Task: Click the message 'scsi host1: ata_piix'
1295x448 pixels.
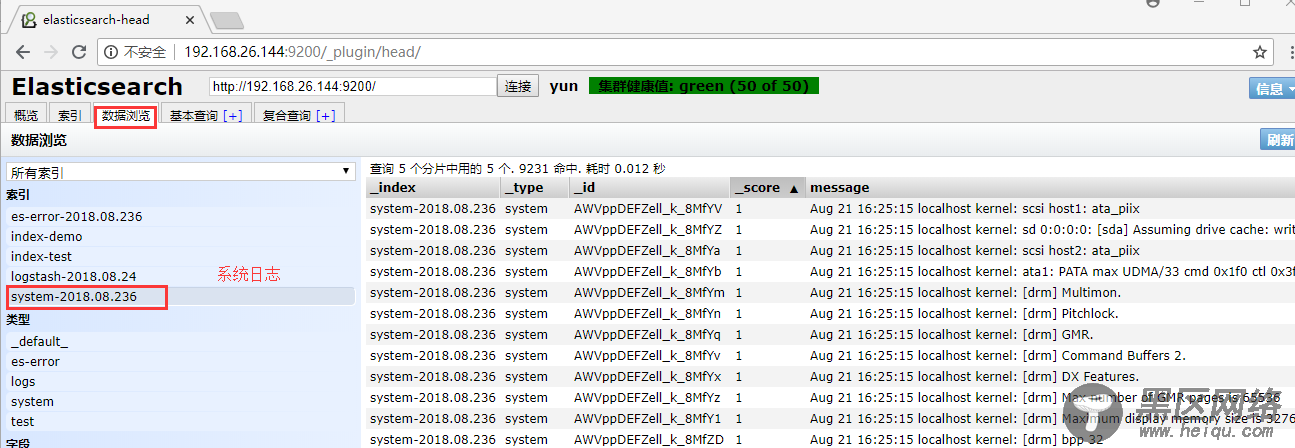Action: click(x=975, y=209)
